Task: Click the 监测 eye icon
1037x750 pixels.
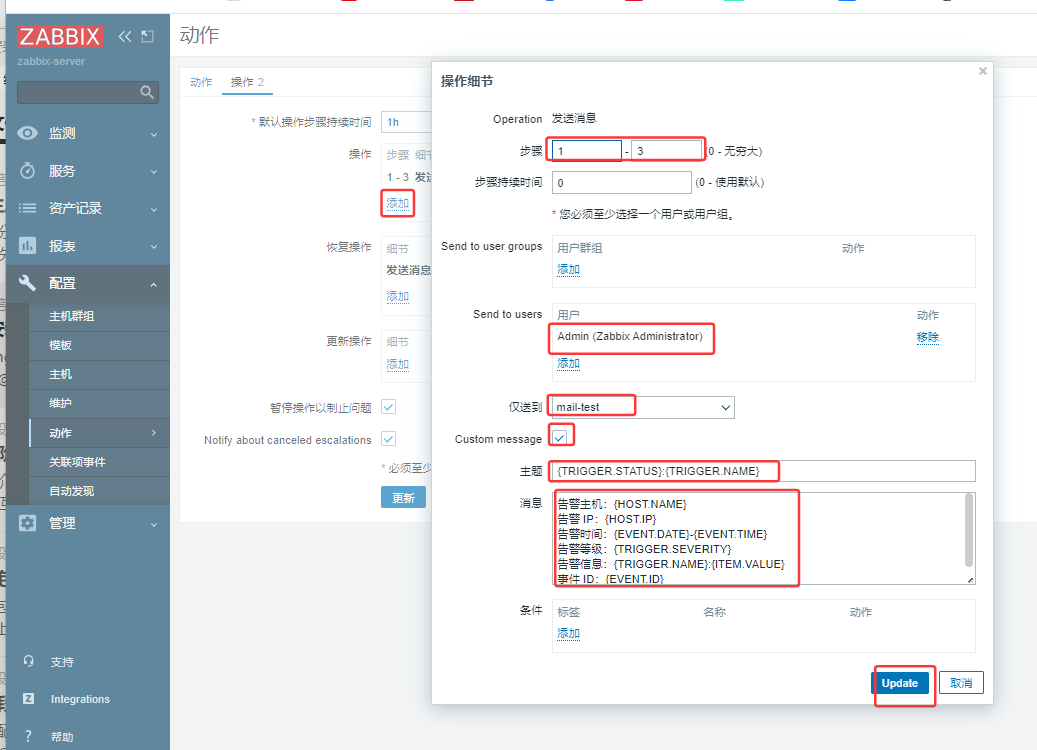Action: [x=27, y=133]
